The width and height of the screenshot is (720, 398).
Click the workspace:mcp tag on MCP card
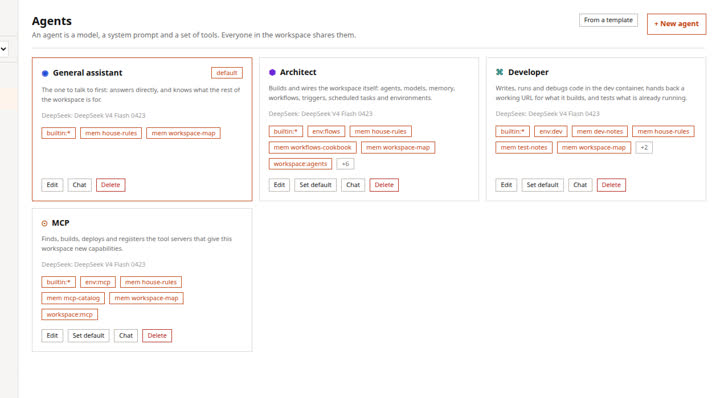tap(70, 314)
